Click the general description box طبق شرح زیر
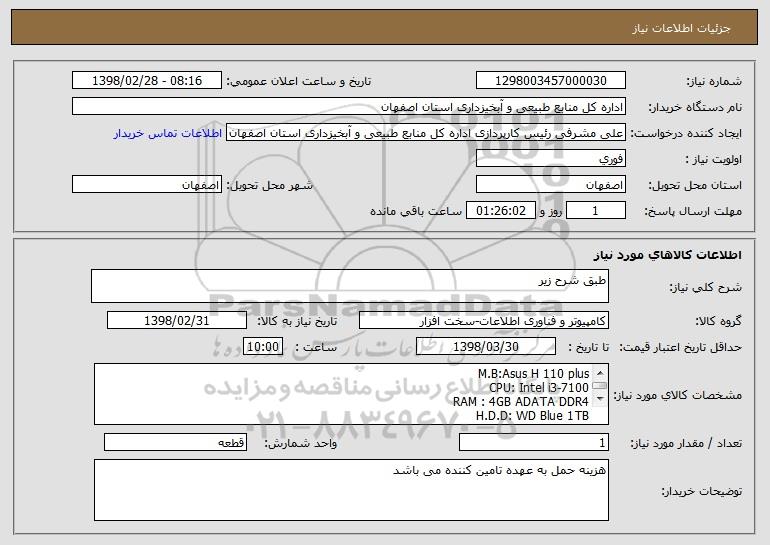770x545 pixels. pyautogui.click(x=350, y=286)
